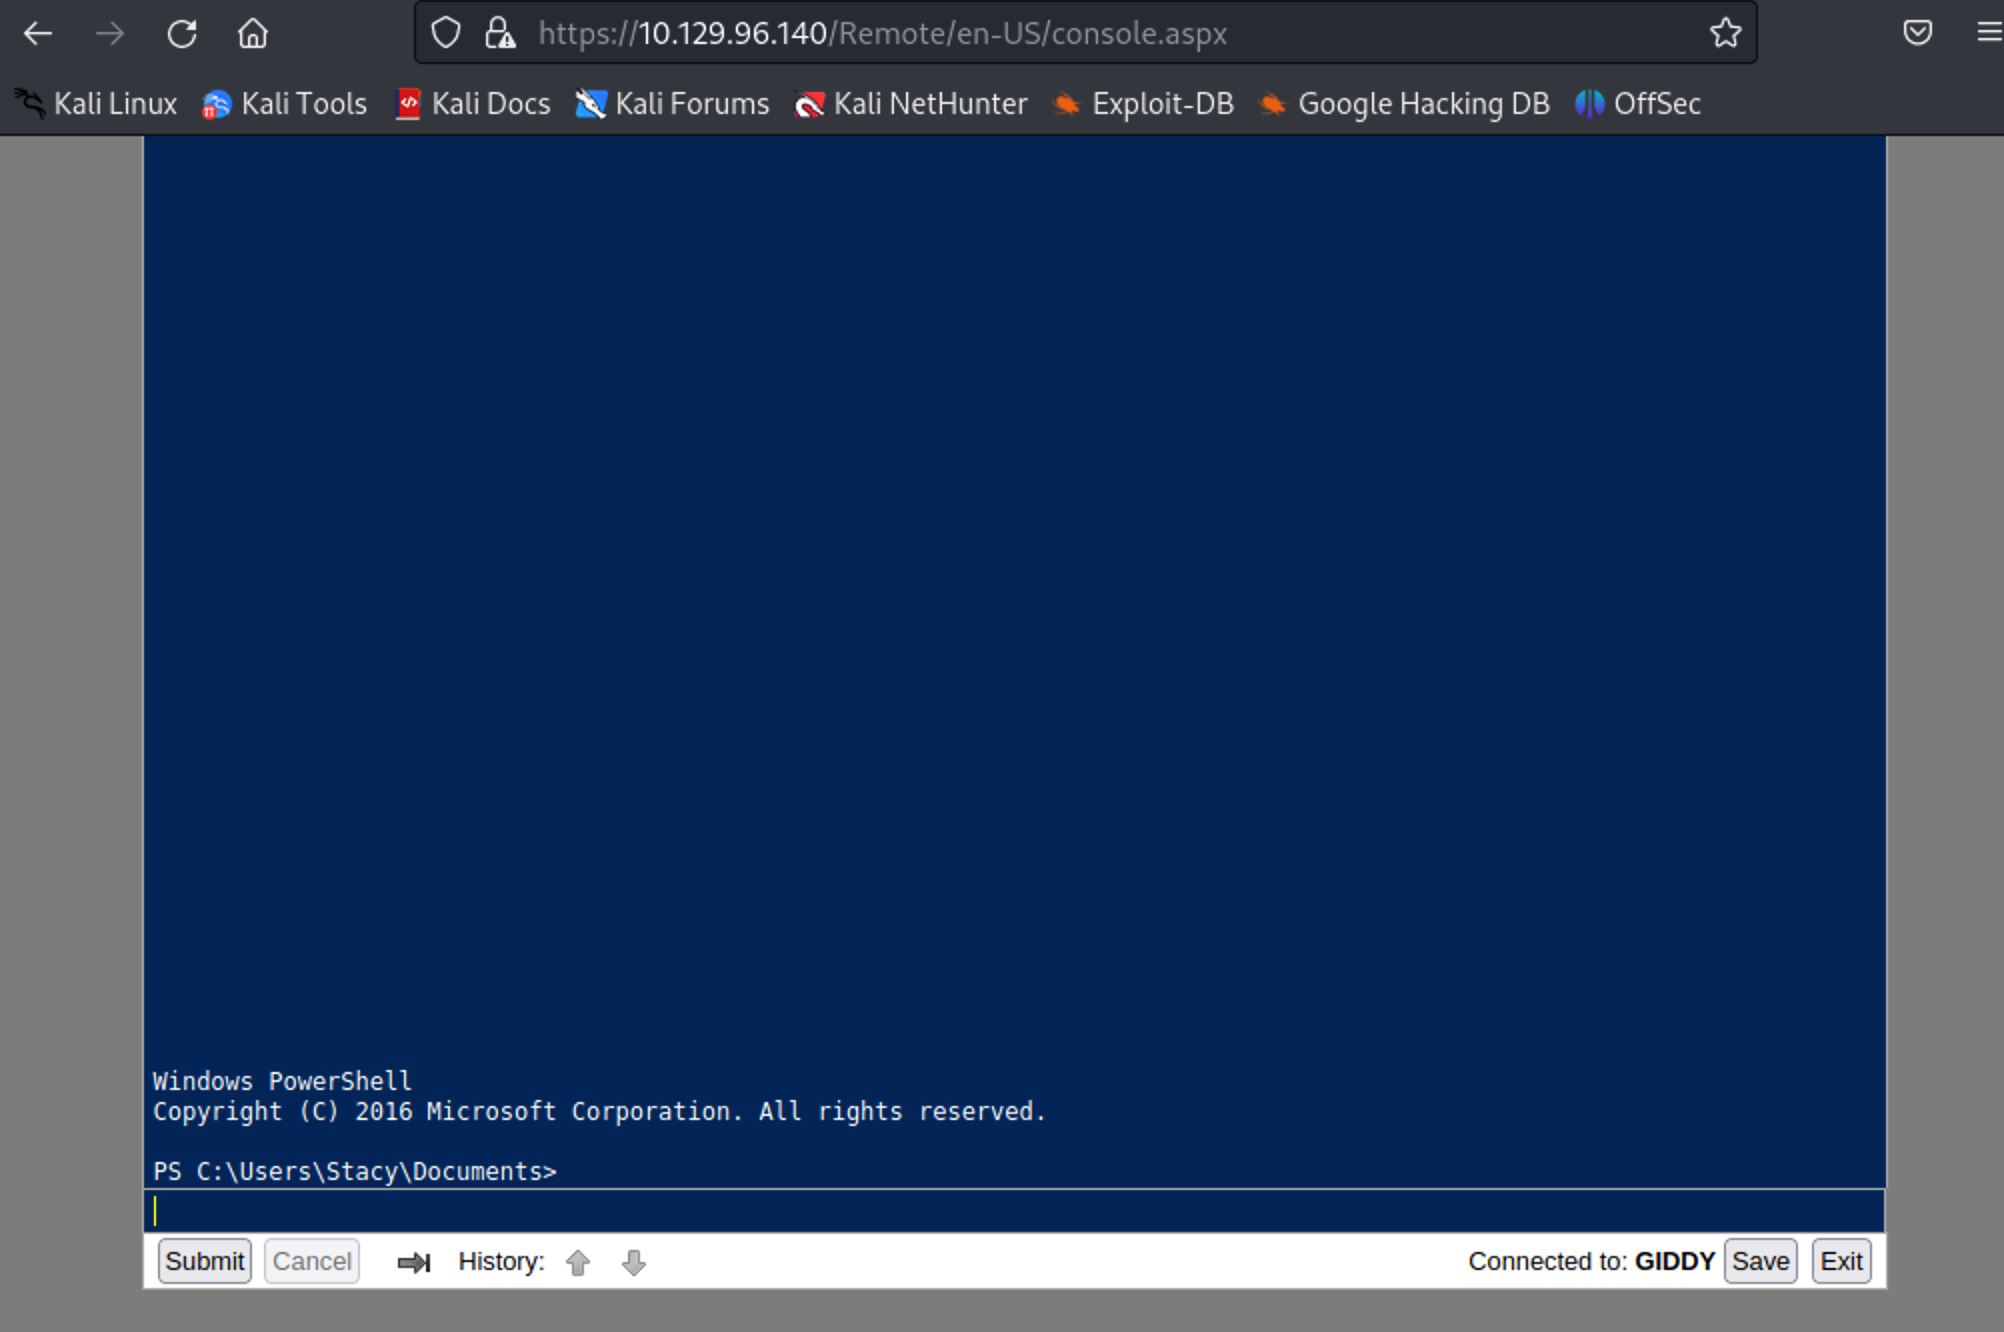Click the insecure connection padlock icon

(x=500, y=33)
